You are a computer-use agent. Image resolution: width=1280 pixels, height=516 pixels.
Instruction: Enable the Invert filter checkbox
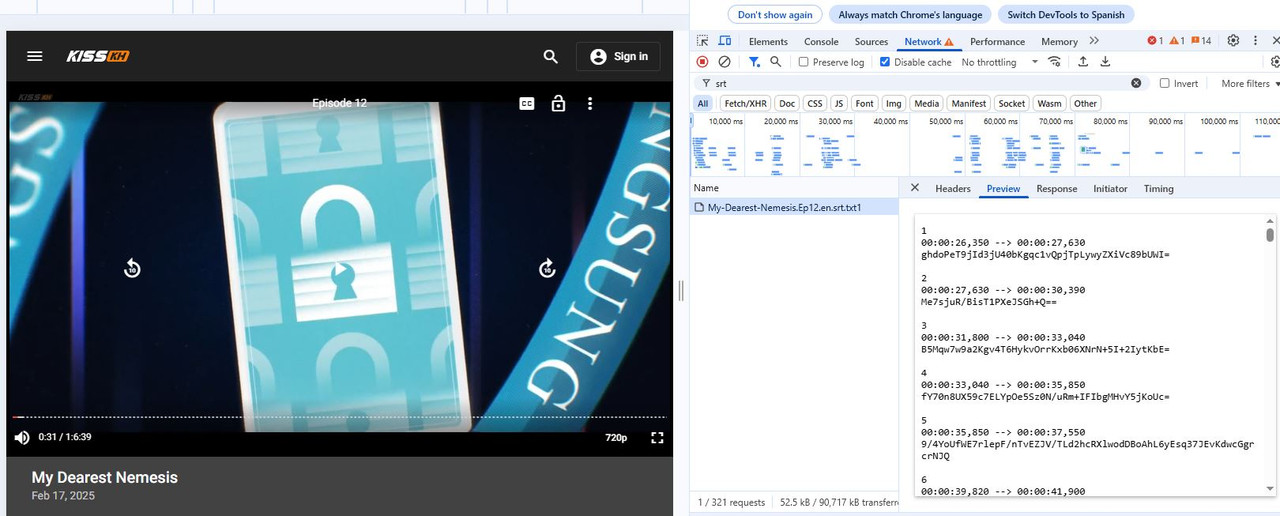[x=1179, y=84]
